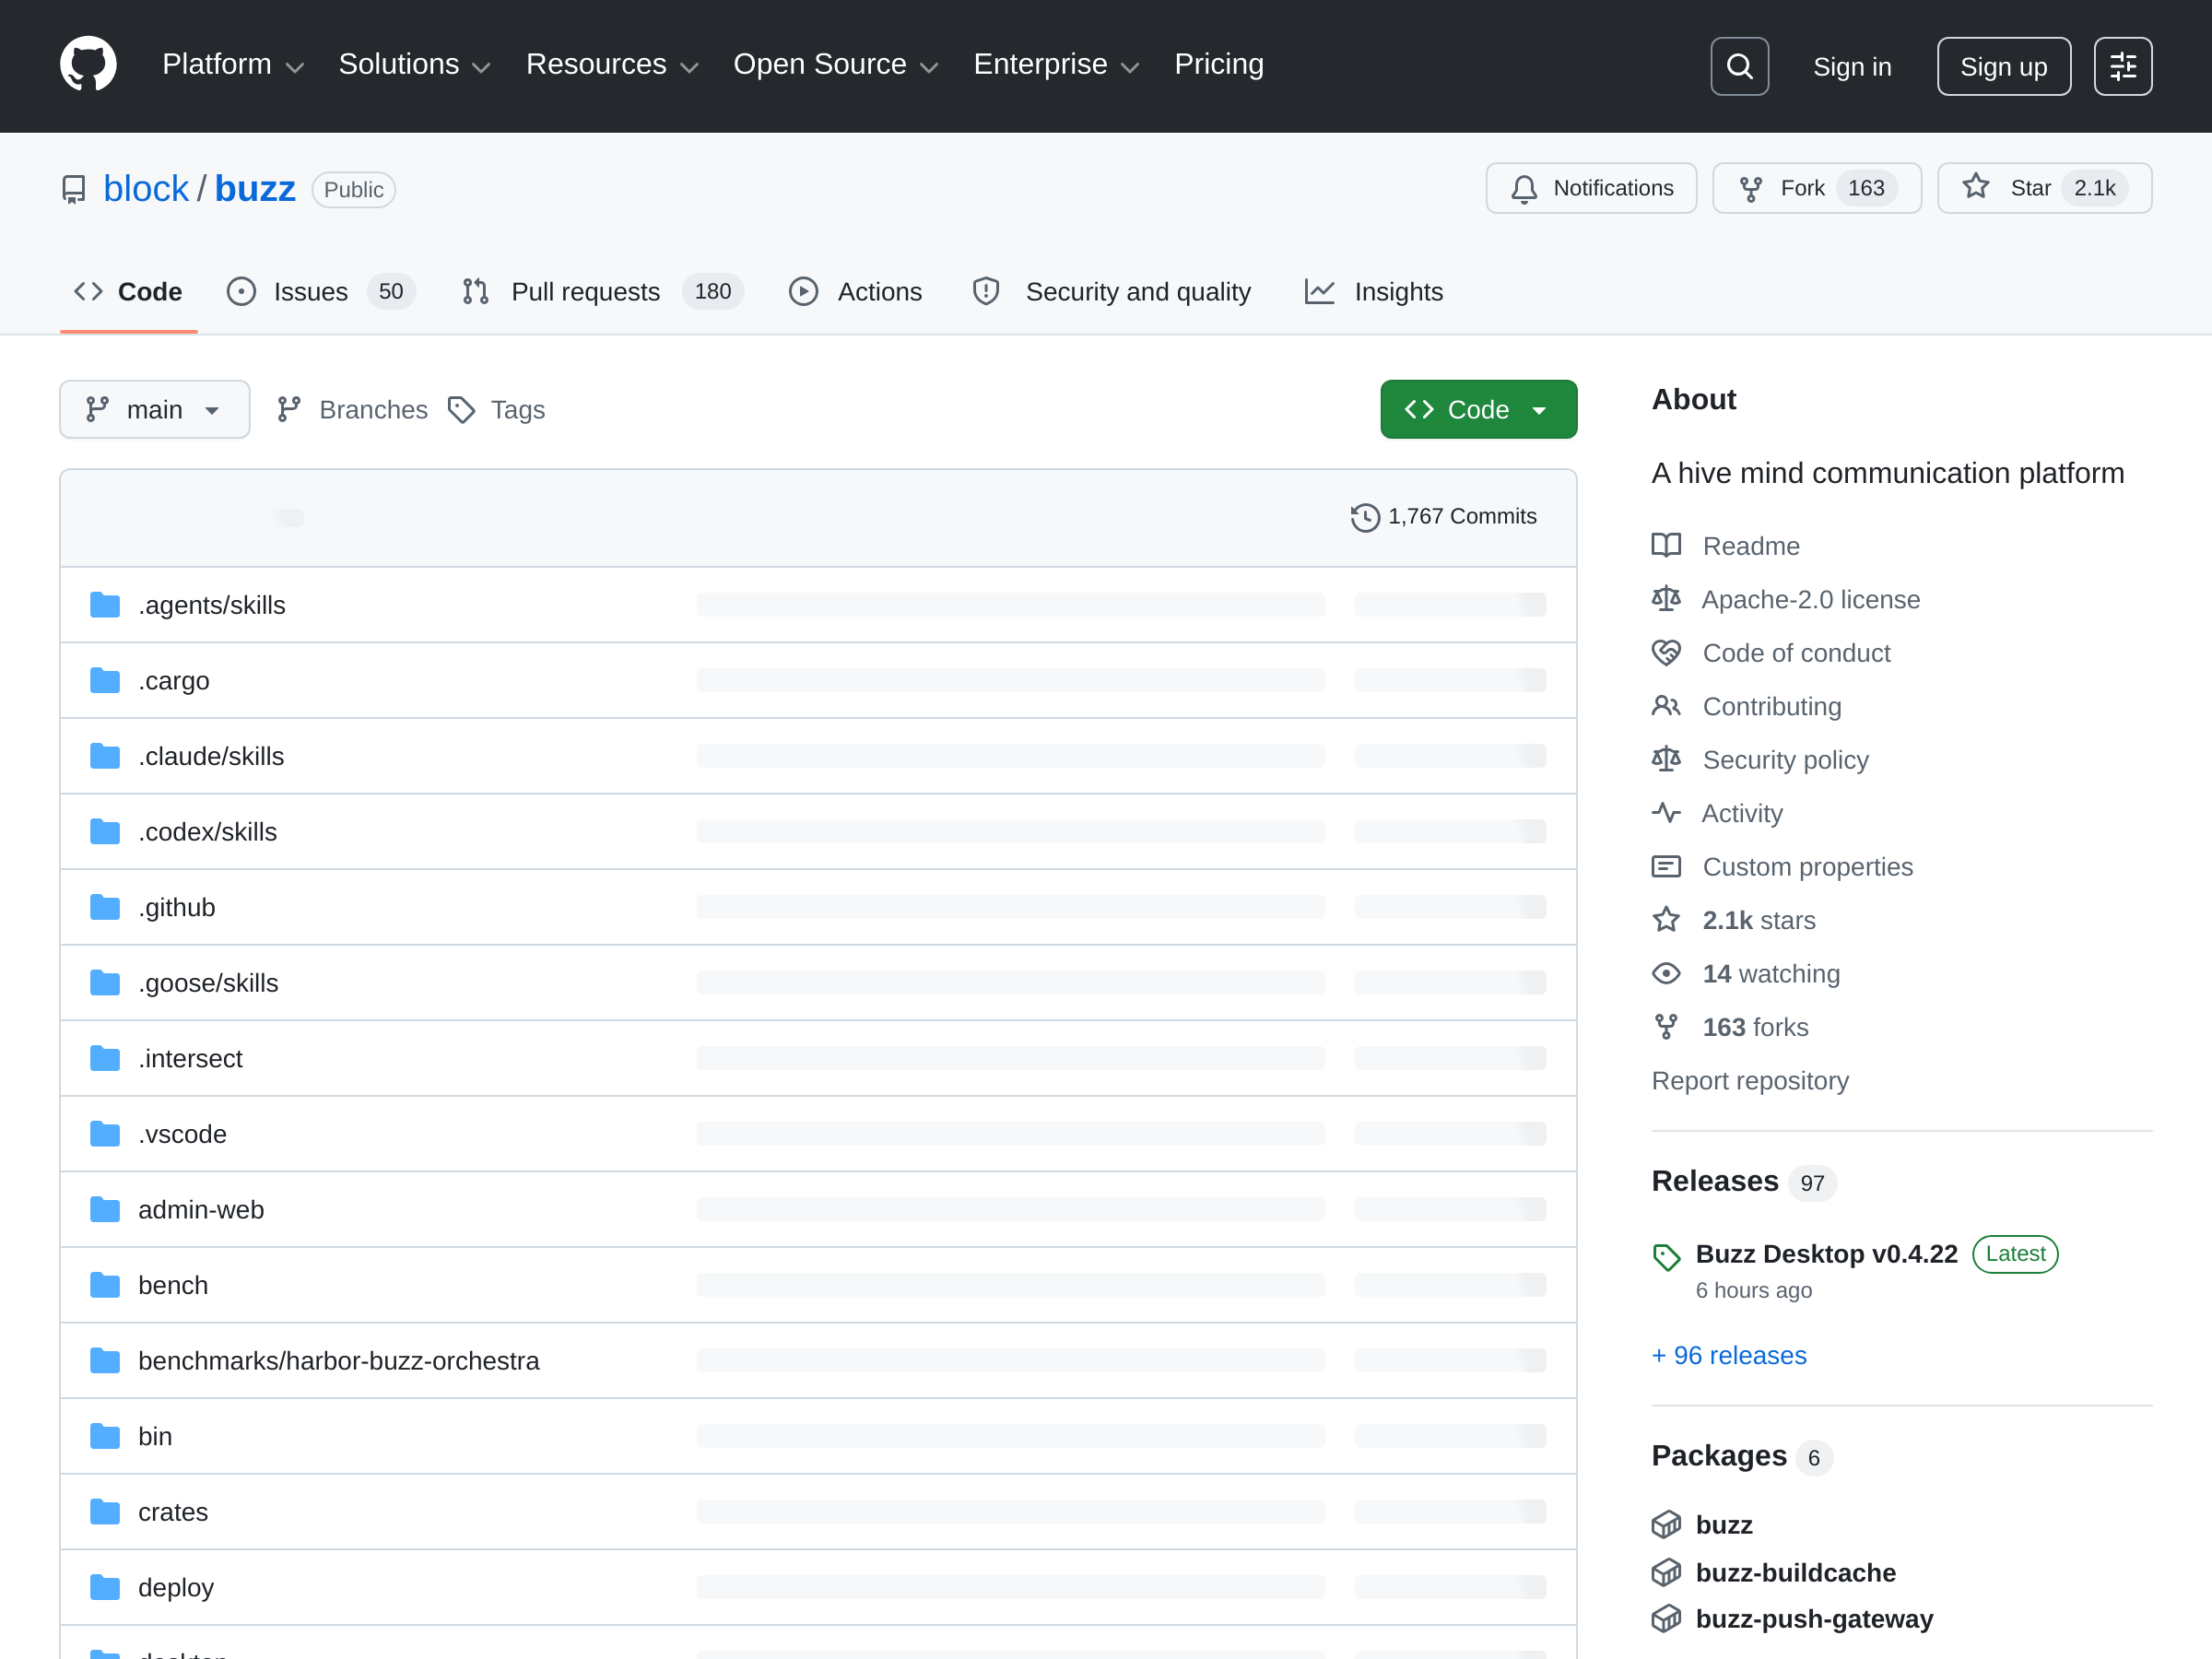Image resolution: width=2212 pixels, height=1659 pixels.
Task: Click the Readme book icon
Action: pyautogui.click(x=1666, y=545)
